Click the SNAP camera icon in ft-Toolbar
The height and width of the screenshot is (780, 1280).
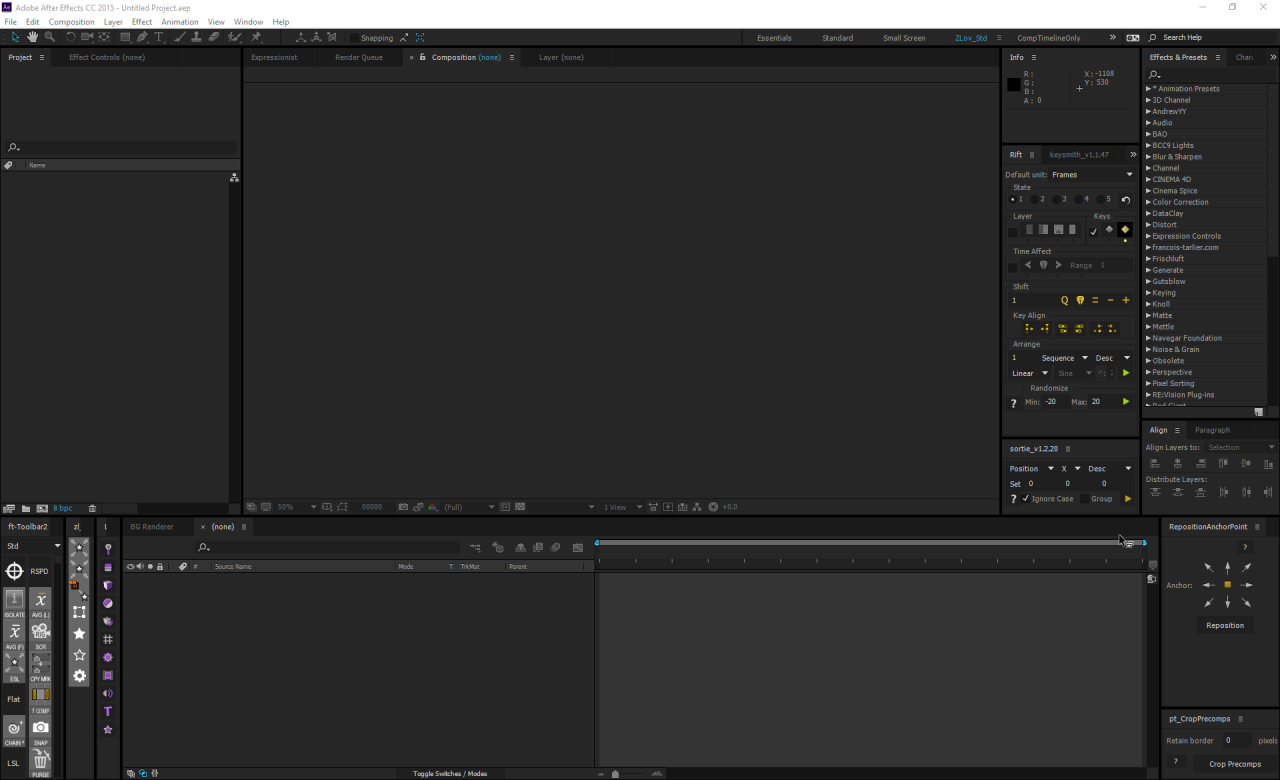coord(40,728)
